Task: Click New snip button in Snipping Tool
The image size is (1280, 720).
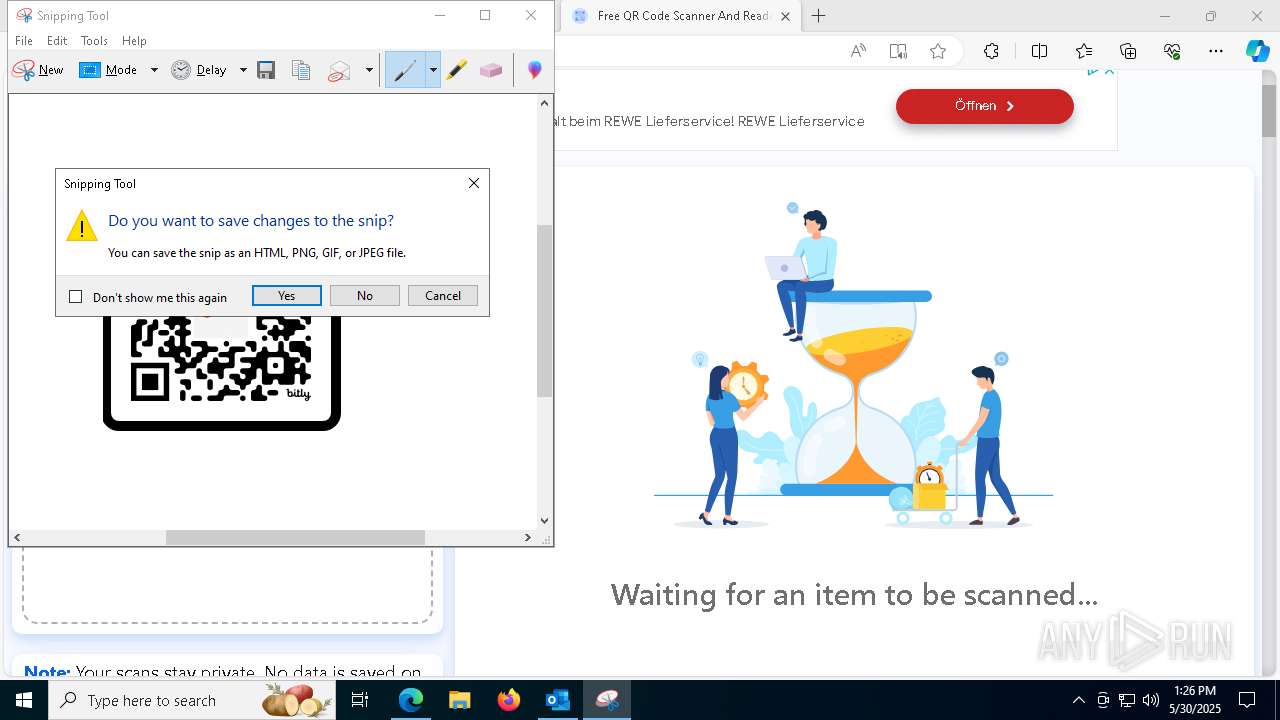Action: coord(38,70)
